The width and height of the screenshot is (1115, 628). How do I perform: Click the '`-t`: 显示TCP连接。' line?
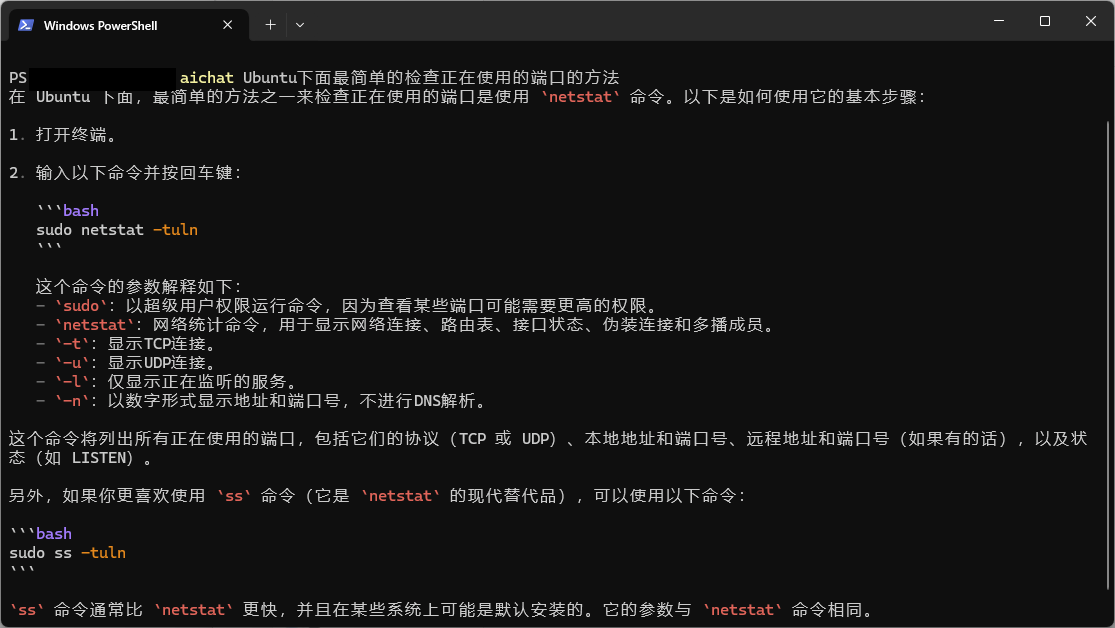tap(127, 344)
